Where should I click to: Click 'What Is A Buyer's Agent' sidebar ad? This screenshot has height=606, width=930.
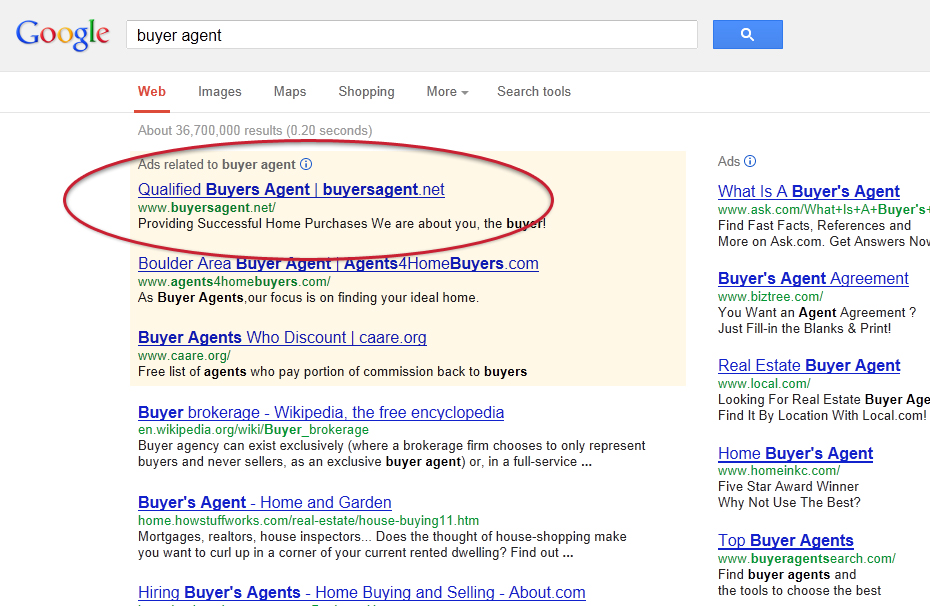808,192
